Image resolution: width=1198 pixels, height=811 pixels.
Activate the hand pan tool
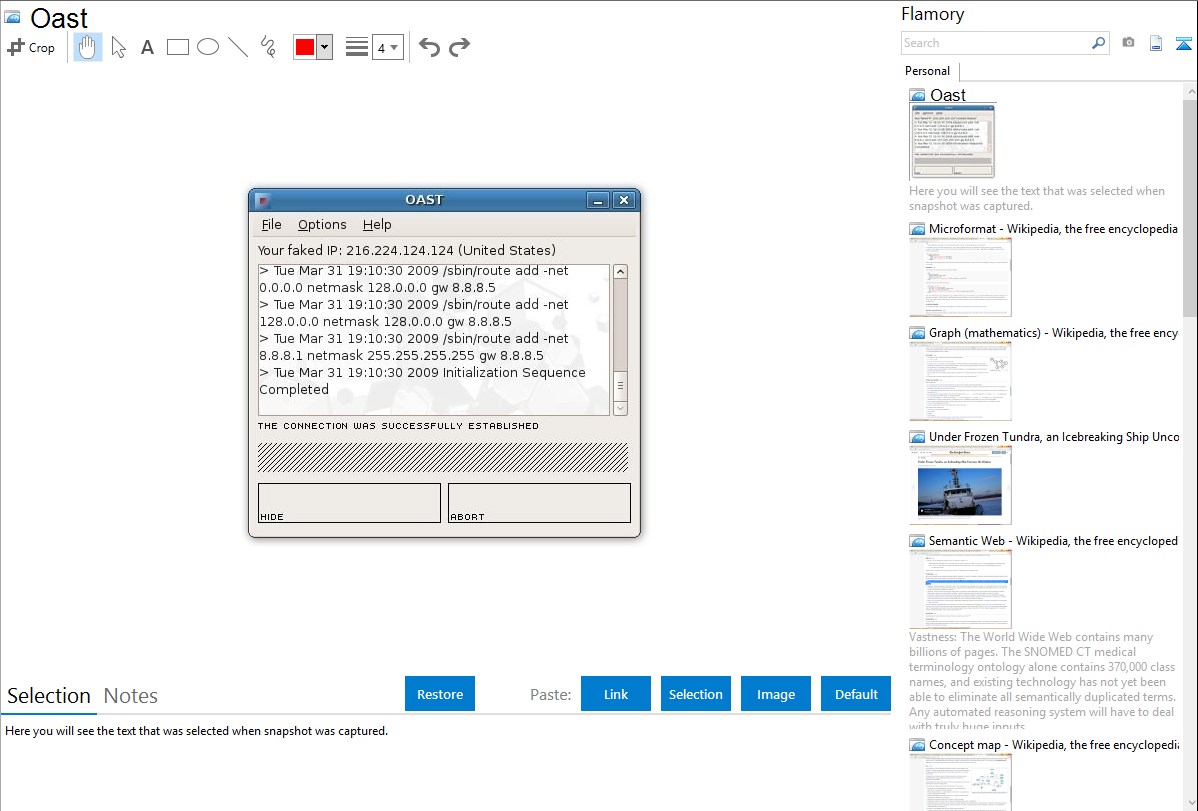[x=87, y=47]
